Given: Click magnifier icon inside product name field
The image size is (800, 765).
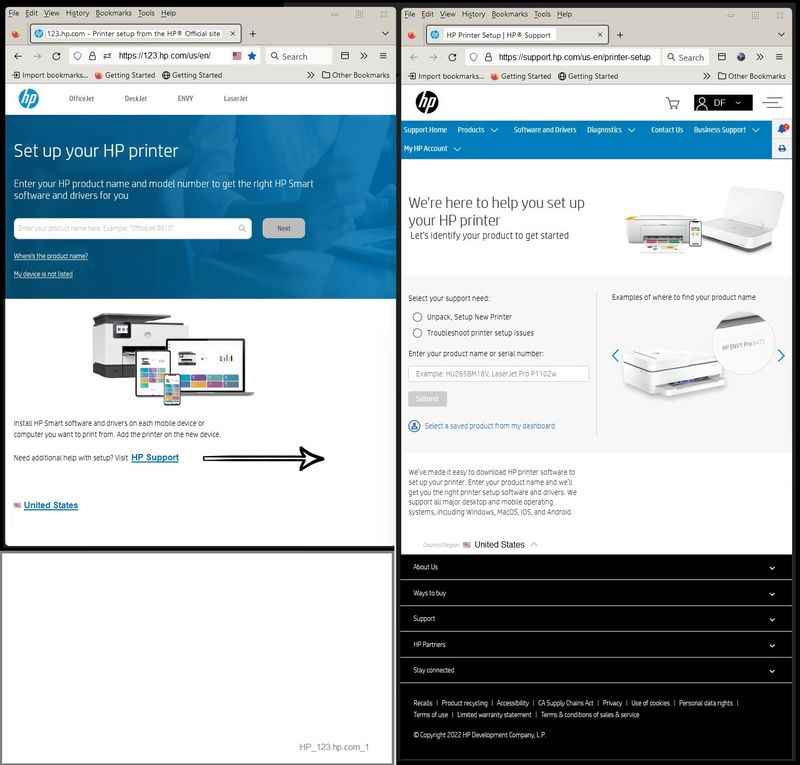Looking at the screenshot, I should coord(242,228).
